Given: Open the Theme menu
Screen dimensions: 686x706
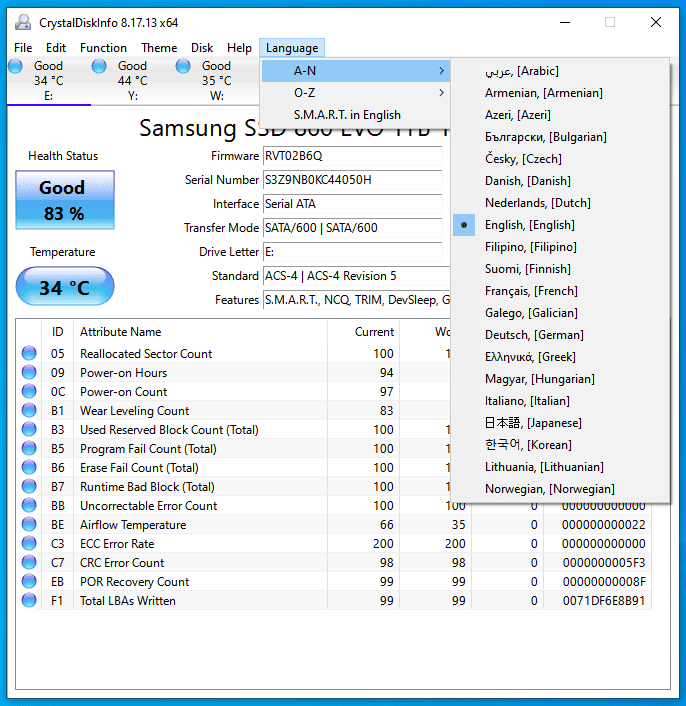Looking at the screenshot, I should click(x=159, y=48).
